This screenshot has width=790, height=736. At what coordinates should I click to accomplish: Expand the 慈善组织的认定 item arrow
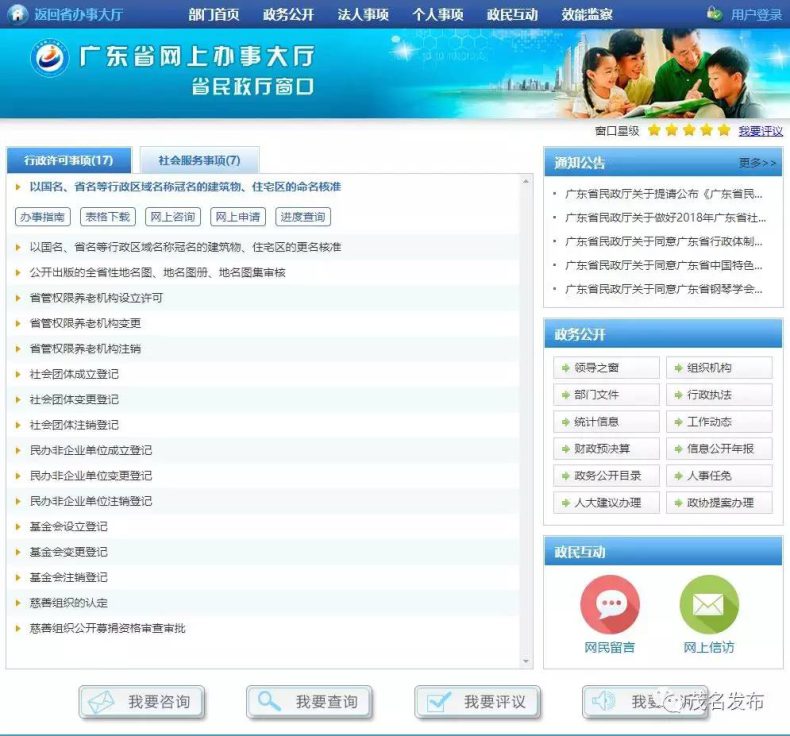[18, 603]
